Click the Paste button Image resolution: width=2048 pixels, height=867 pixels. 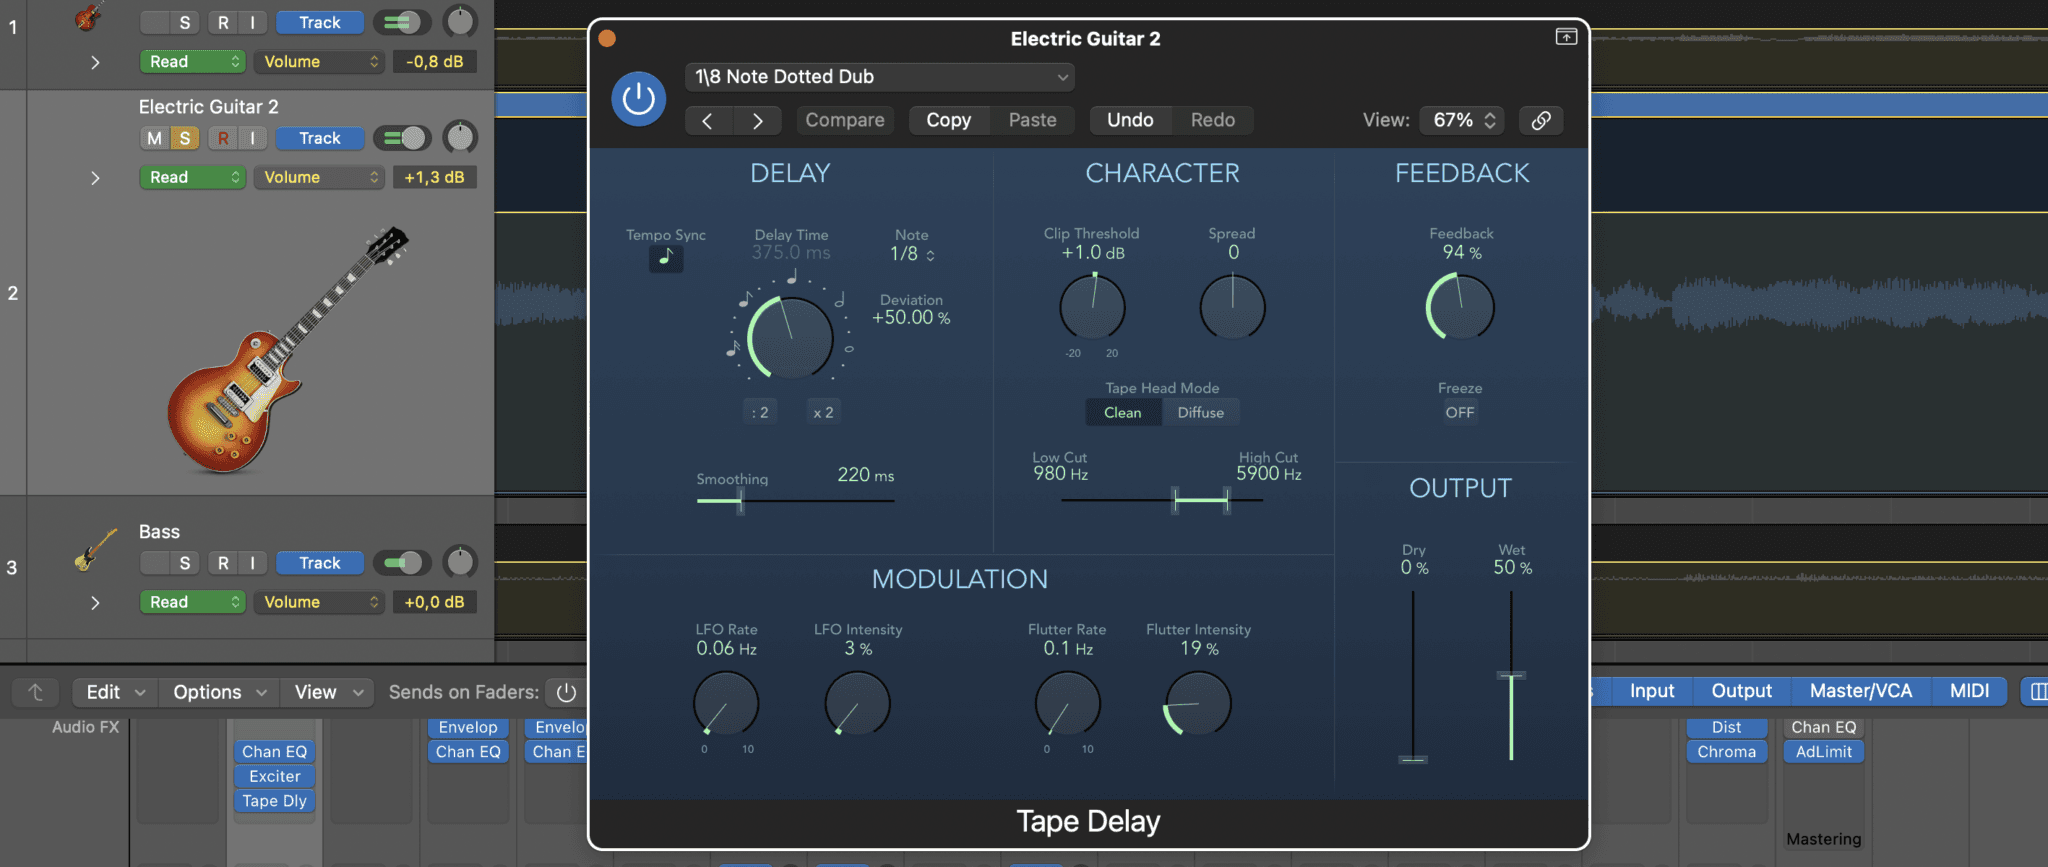[1032, 120]
